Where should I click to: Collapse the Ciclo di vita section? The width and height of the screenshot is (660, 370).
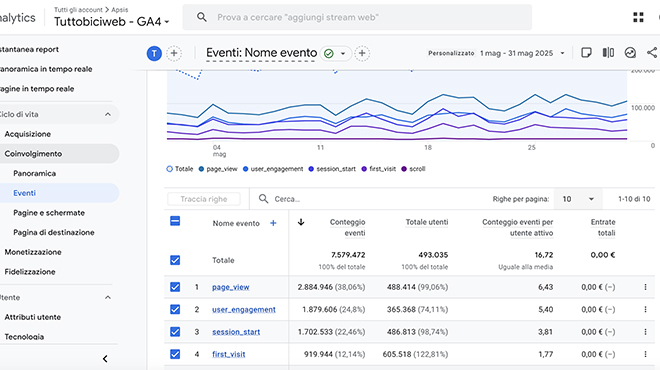coord(108,114)
